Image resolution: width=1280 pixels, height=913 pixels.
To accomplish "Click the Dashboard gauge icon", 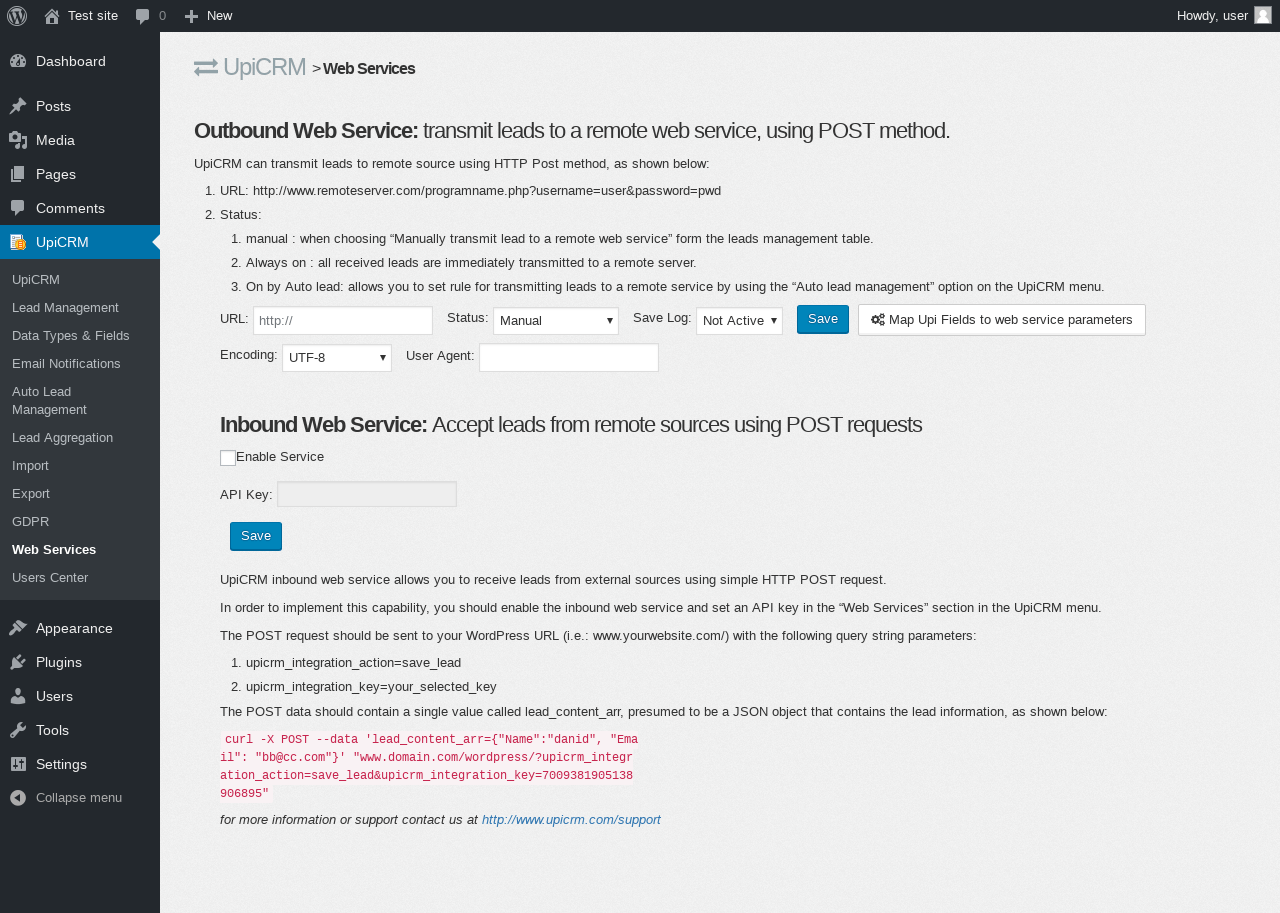I will tap(18, 61).
